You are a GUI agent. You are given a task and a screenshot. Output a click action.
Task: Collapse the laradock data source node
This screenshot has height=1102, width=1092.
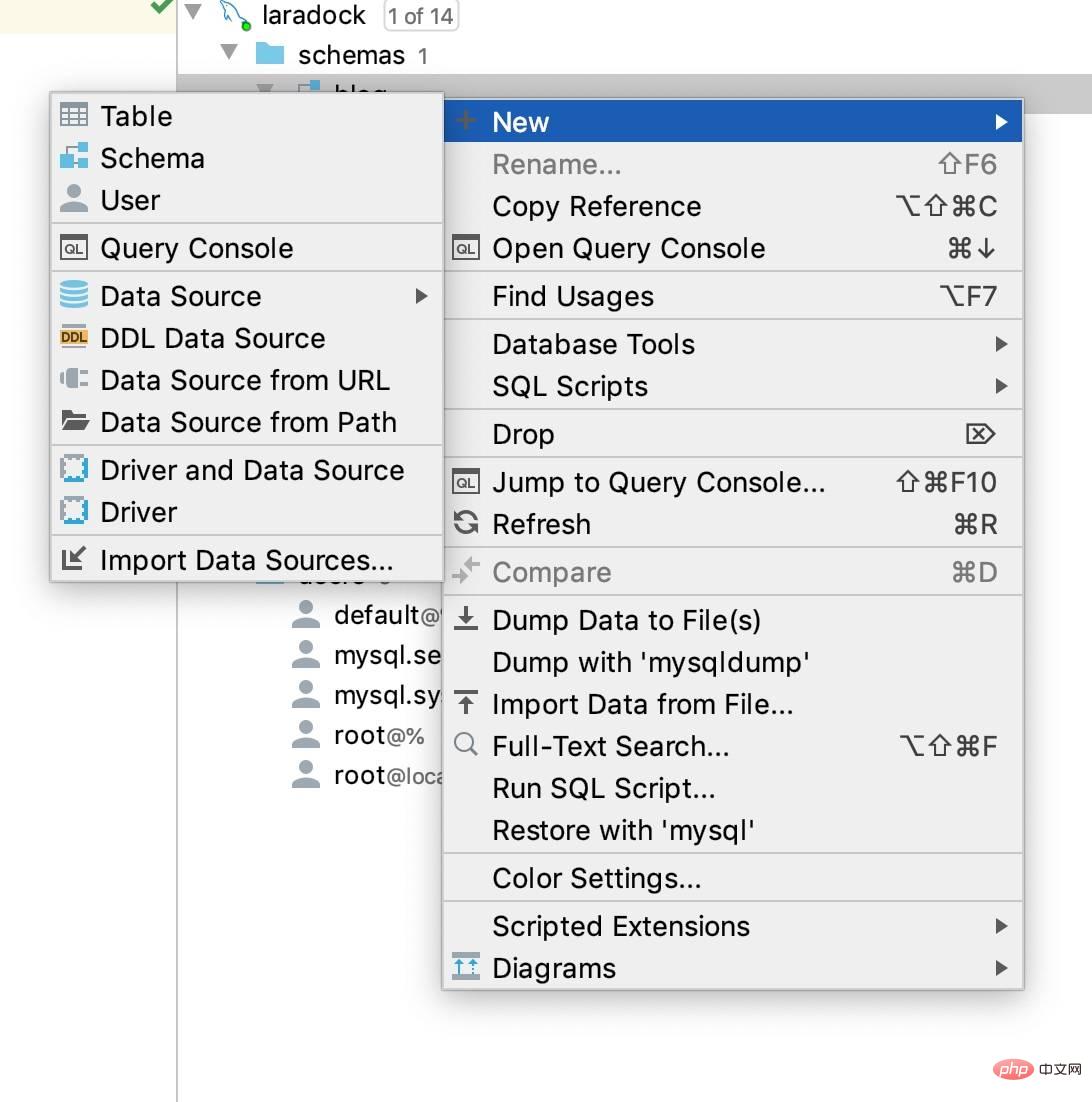coord(193,11)
